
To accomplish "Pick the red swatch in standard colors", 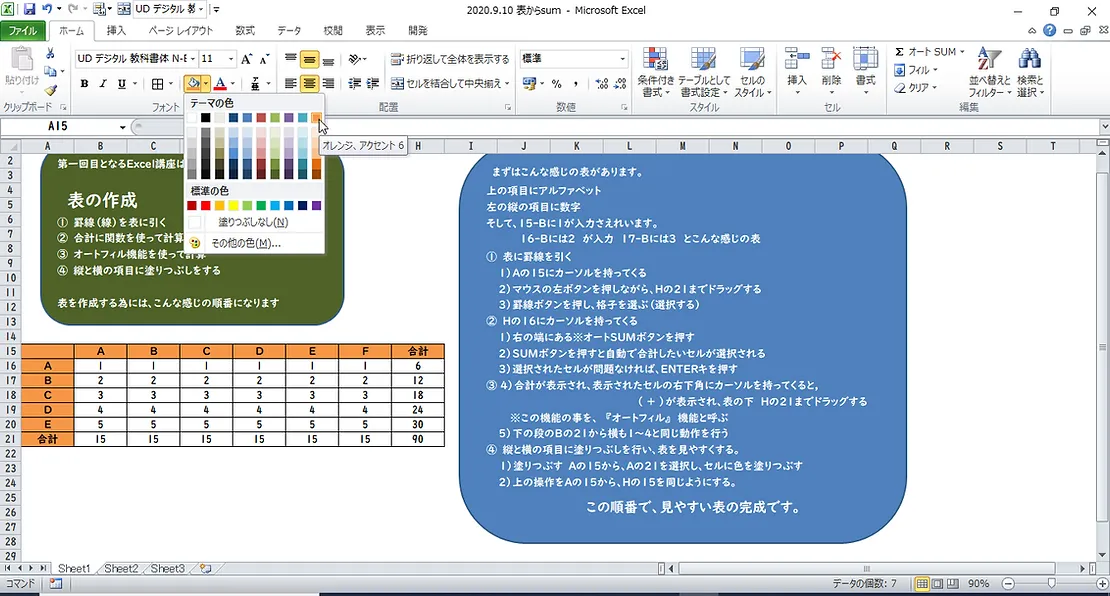I will coord(206,205).
